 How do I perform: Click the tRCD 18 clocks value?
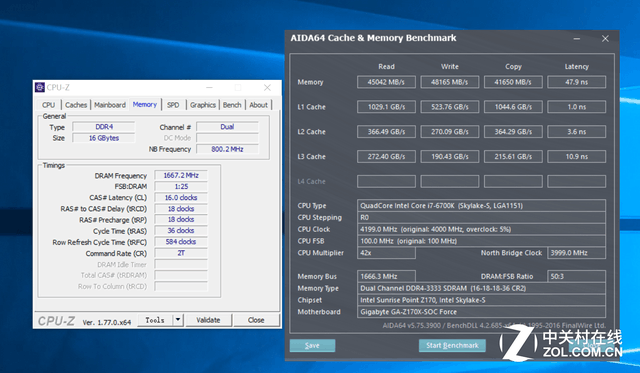tap(181, 209)
